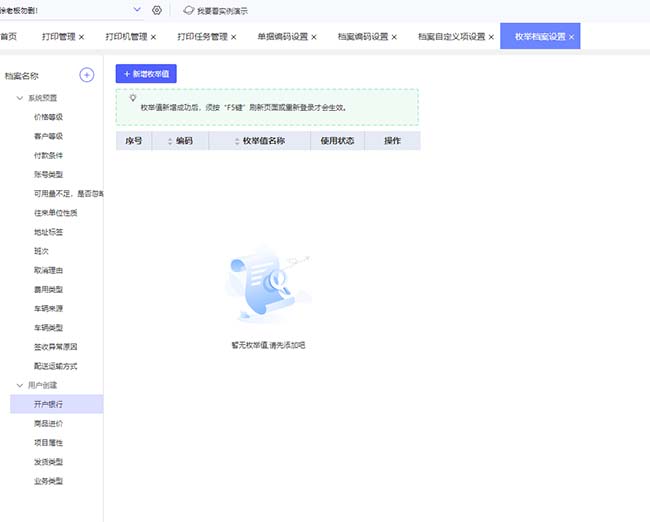The image size is (650, 522).
Task: Click the empty-state document illustration
Action: click(x=267, y=286)
